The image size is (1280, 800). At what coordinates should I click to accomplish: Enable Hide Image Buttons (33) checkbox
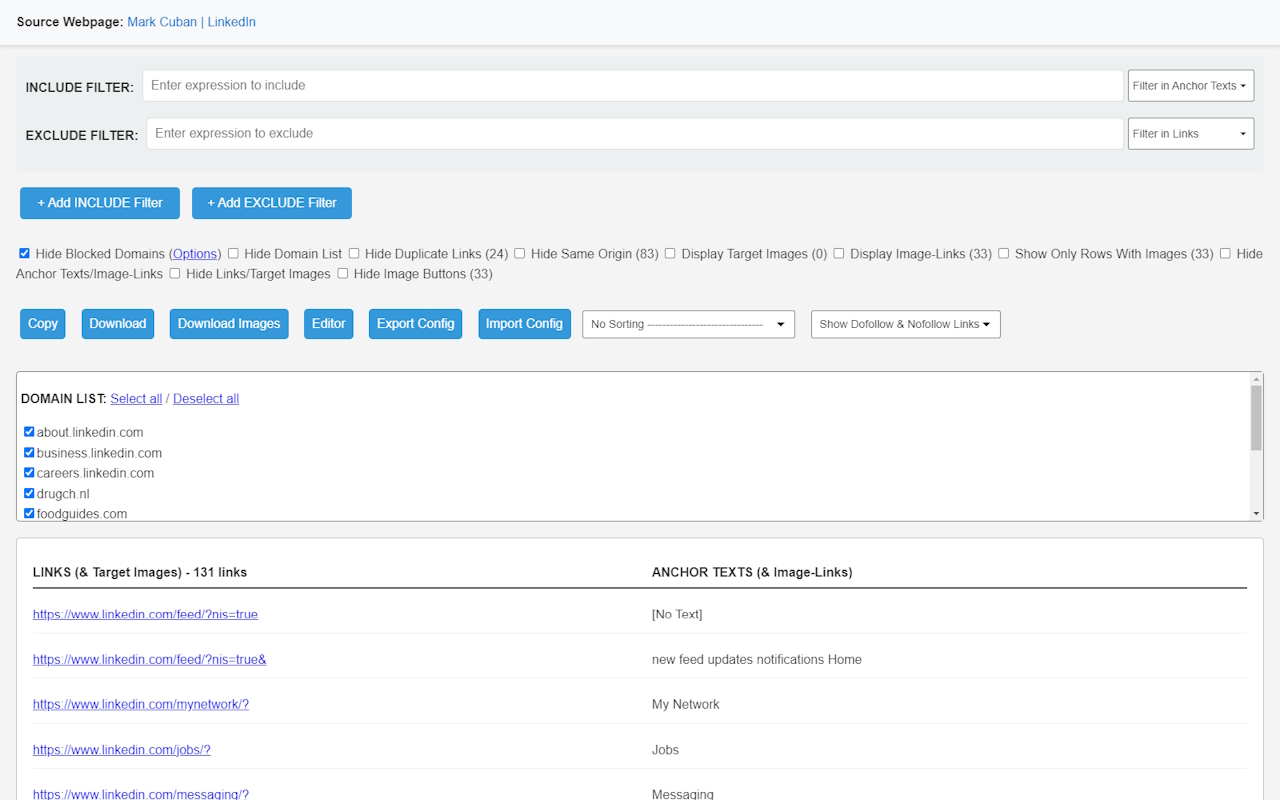343,273
